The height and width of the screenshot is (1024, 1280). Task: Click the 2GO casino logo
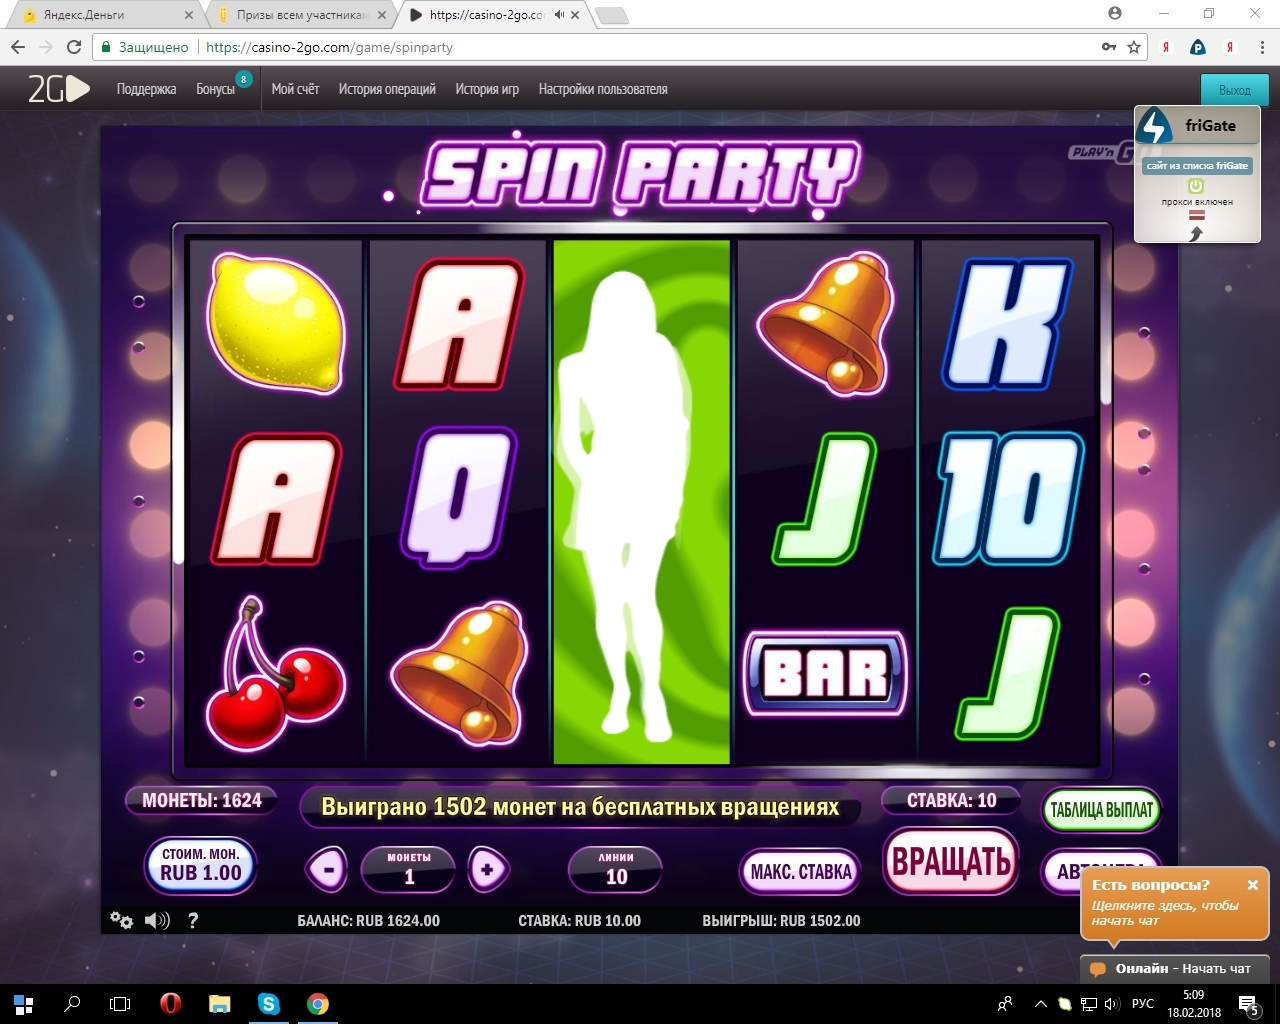click(58, 89)
